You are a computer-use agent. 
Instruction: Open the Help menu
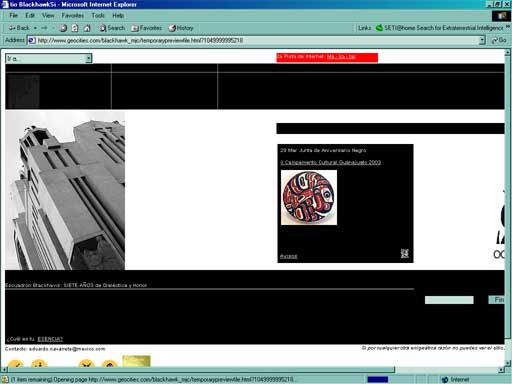coord(118,15)
